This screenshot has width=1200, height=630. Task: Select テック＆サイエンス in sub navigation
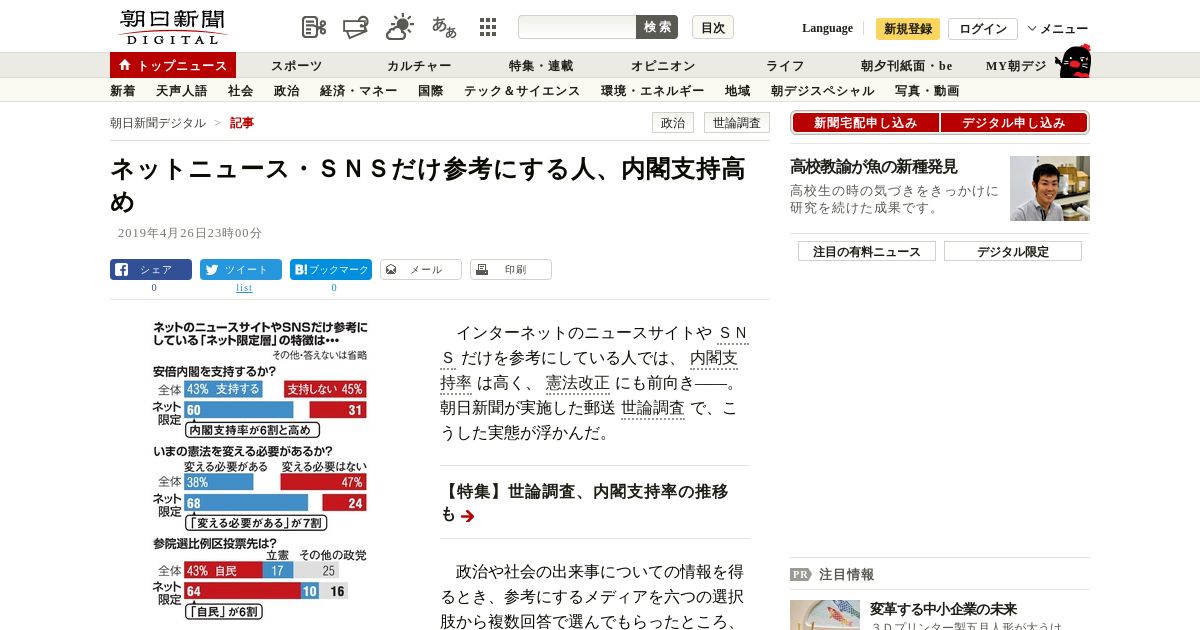(522, 91)
